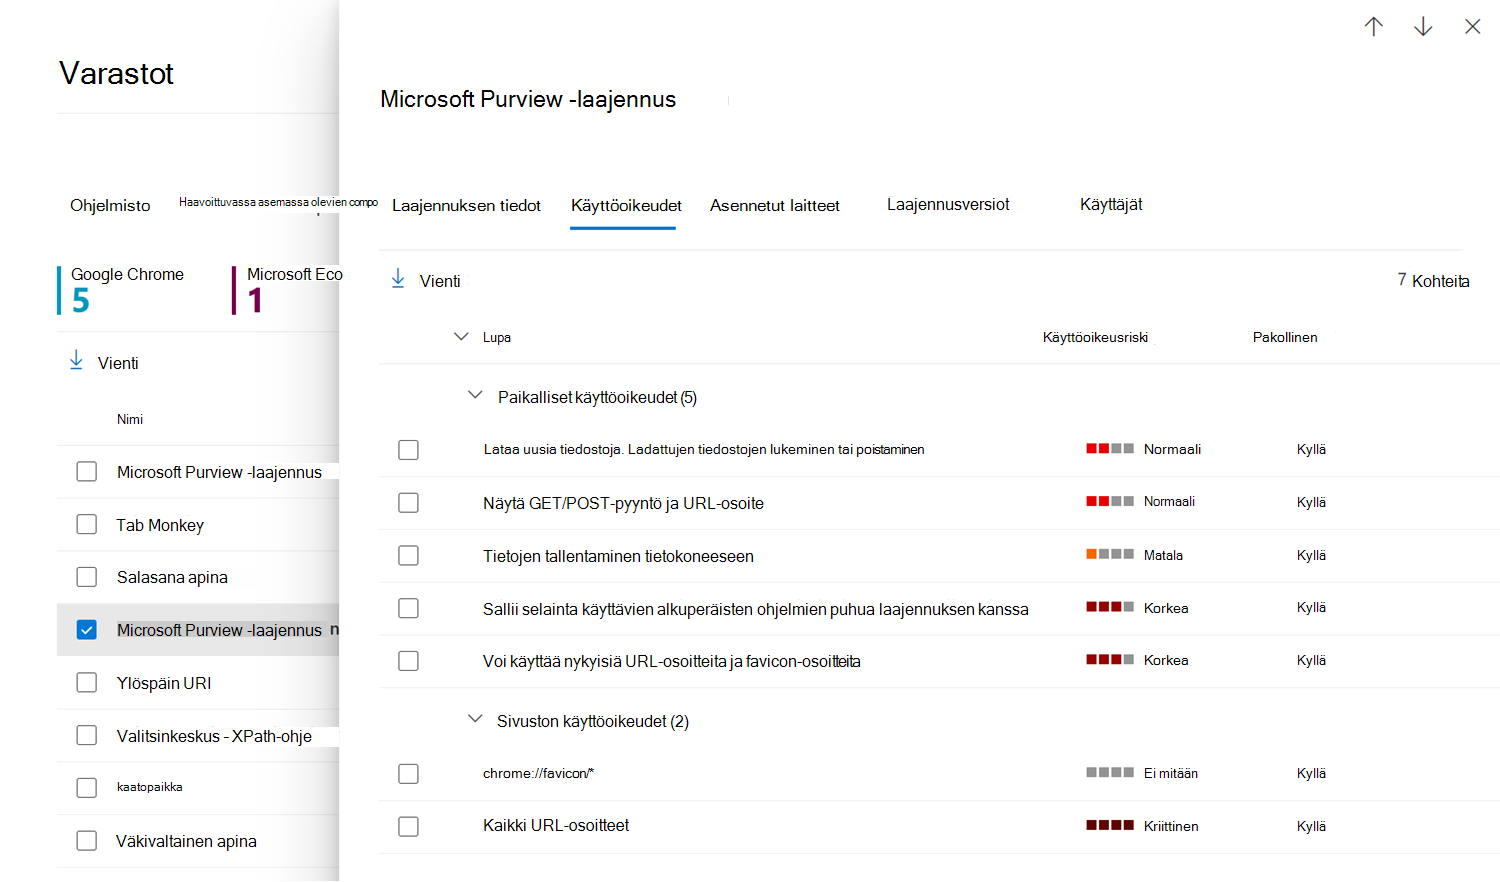1500x882 pixels.
Task: Open the Väkivaltainen apina extension entry
Action: point(186,841)
